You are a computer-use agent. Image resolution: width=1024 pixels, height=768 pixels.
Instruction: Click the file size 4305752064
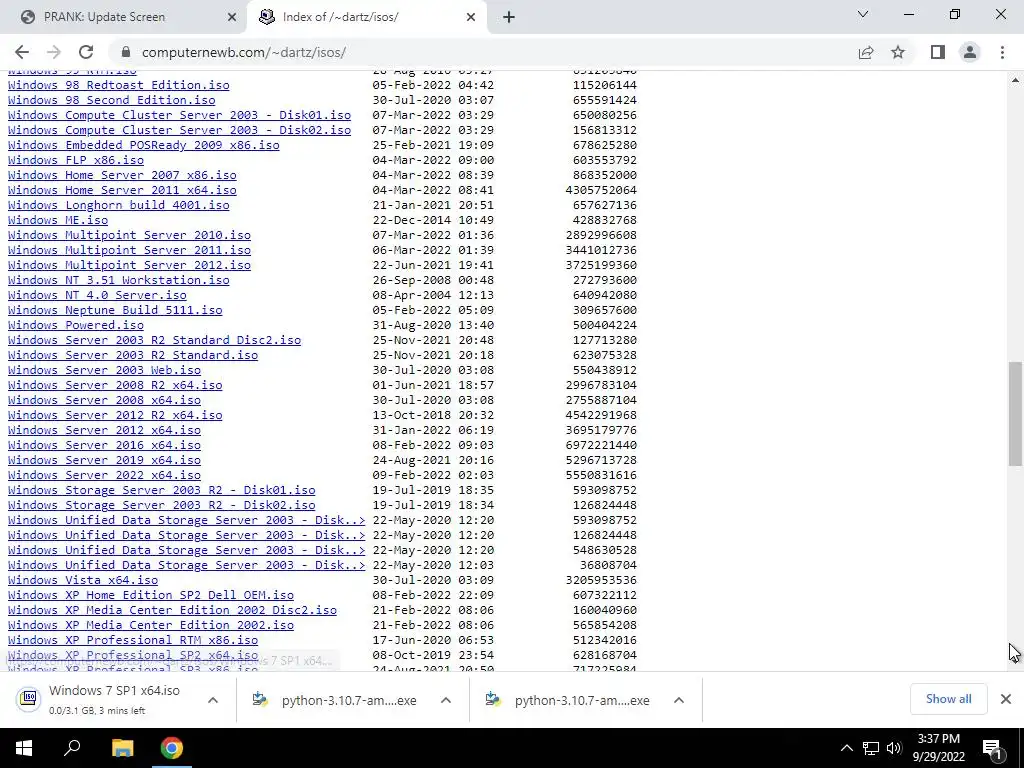point(601,190)
